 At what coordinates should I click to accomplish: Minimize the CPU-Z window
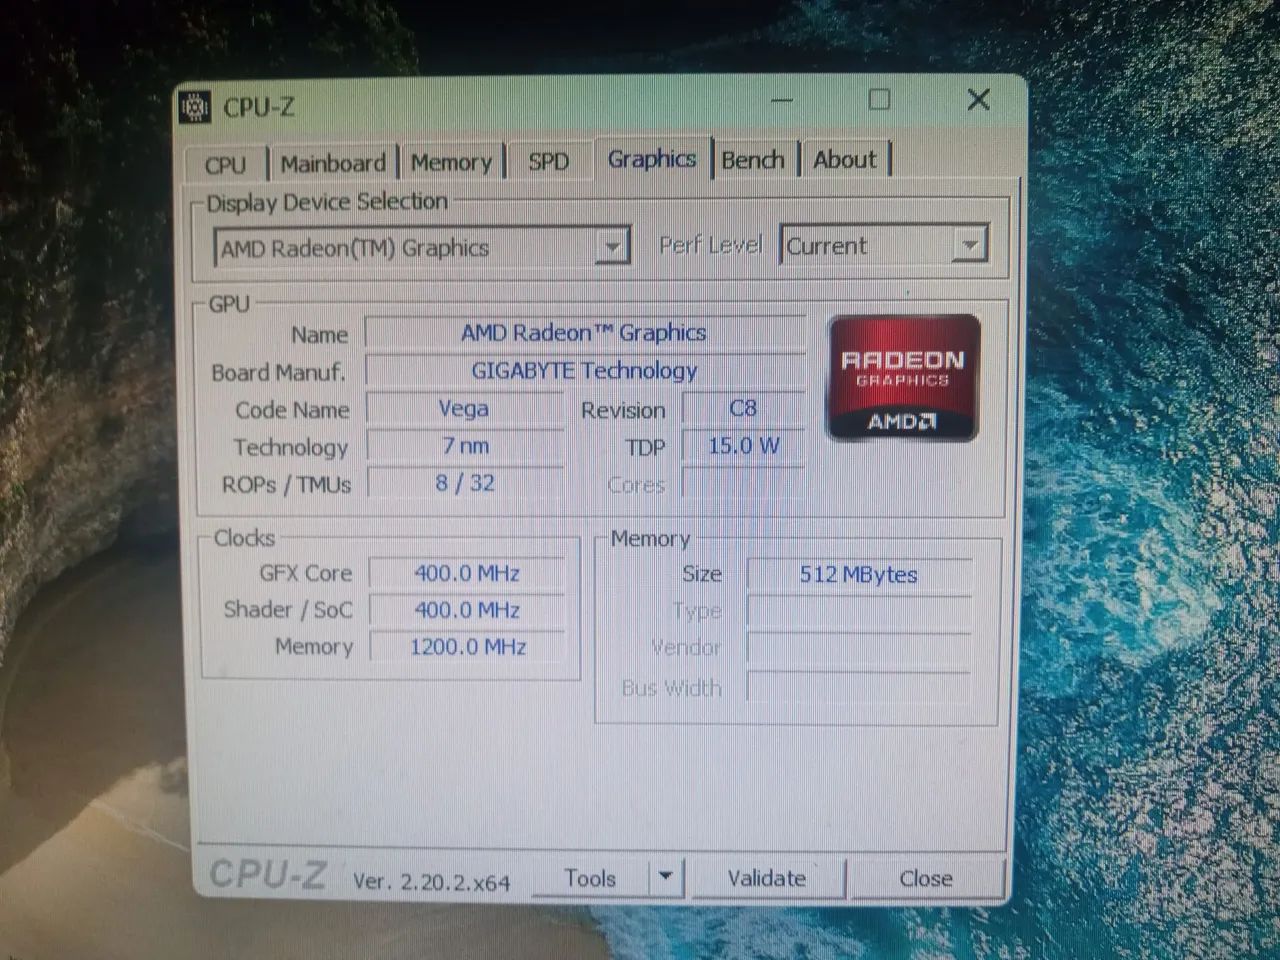(782, 101)
